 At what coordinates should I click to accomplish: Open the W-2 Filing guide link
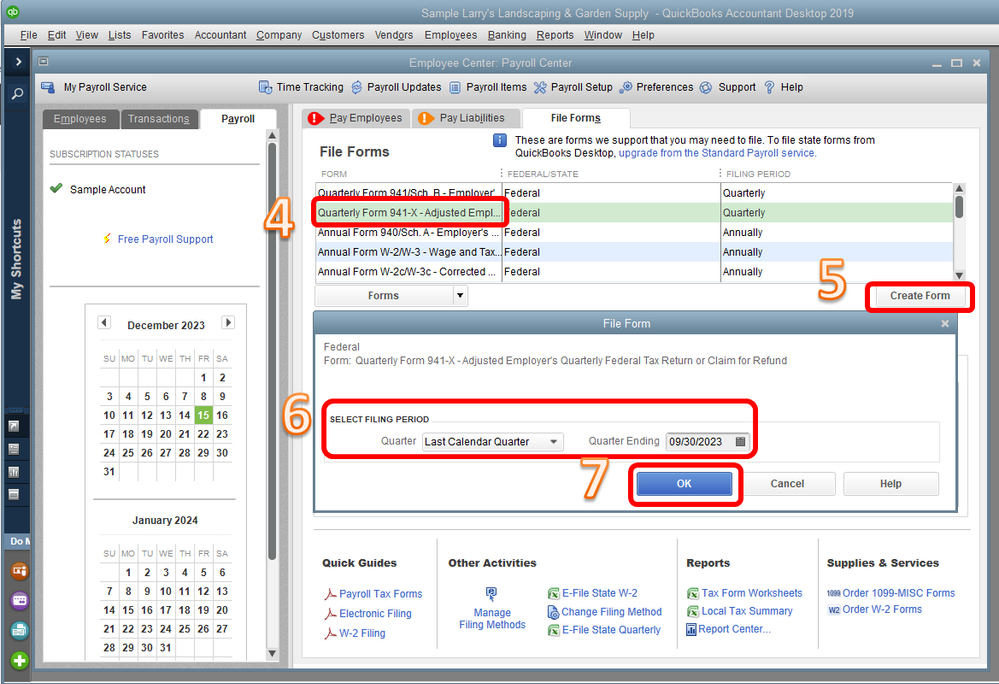(362, 633)
